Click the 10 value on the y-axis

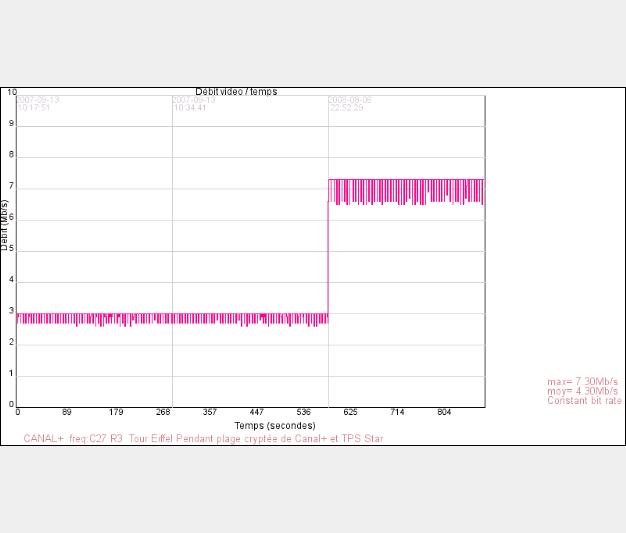pyautogui.click(x=12, y=93)
